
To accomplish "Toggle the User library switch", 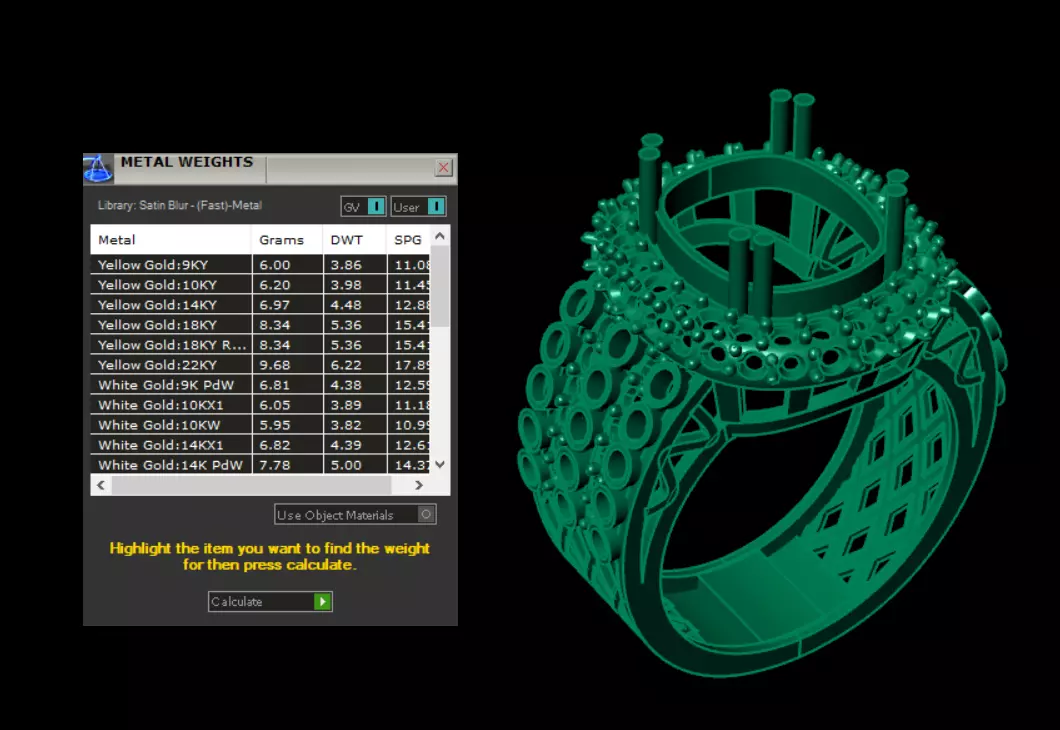I will point(418,207).
